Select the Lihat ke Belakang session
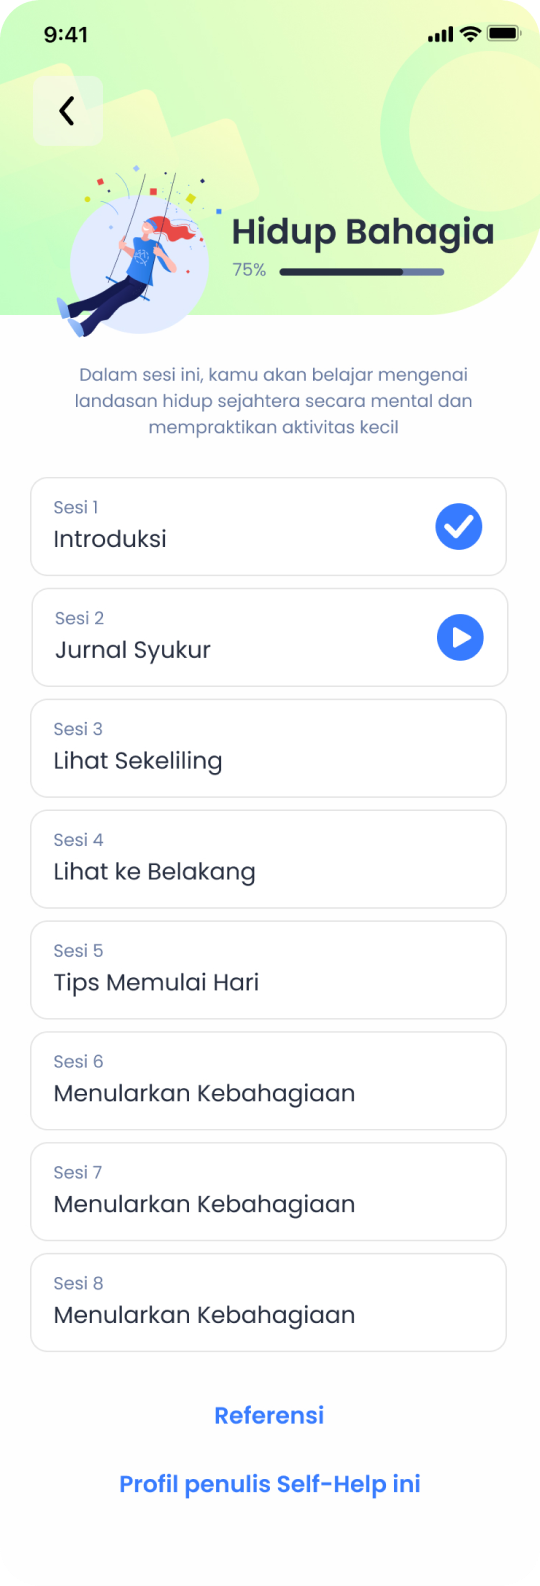The image size is (540, 1586). click(x=269, y=859)
